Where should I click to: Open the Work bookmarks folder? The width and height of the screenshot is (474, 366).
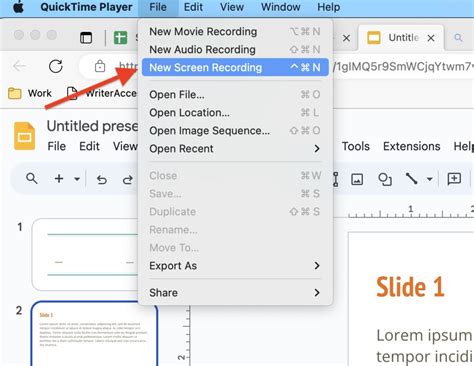click(x=30, y=93)
